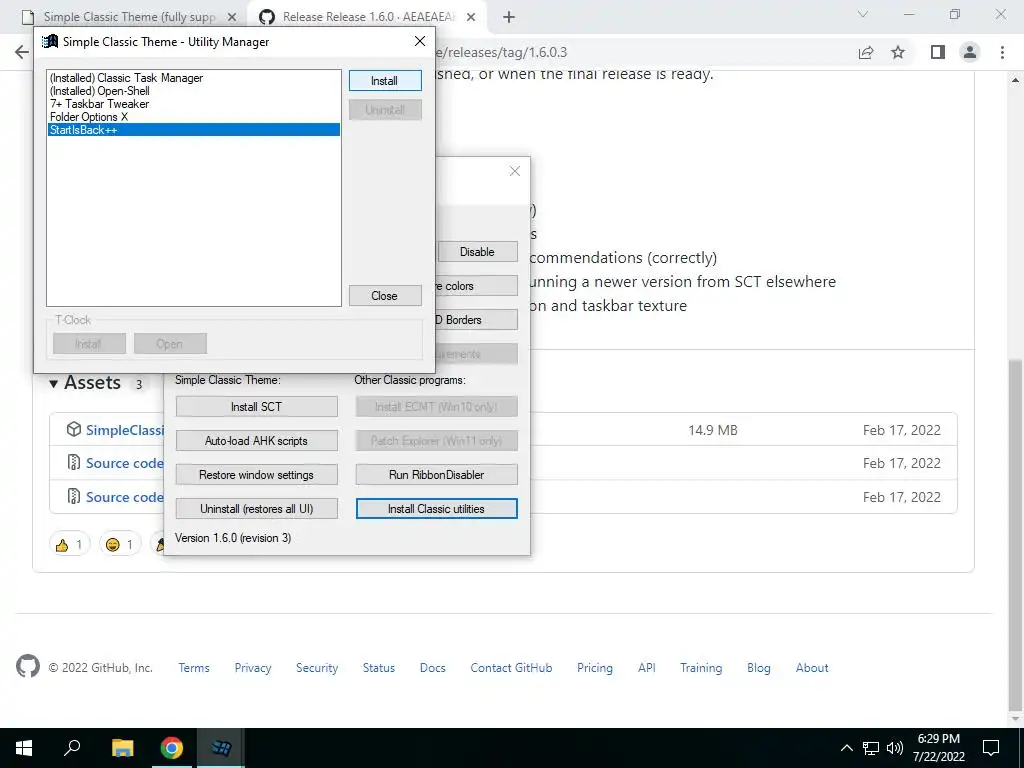Screen dimensions: 1024x768
Task: Open the notification center icon
Action: [991, 748]
